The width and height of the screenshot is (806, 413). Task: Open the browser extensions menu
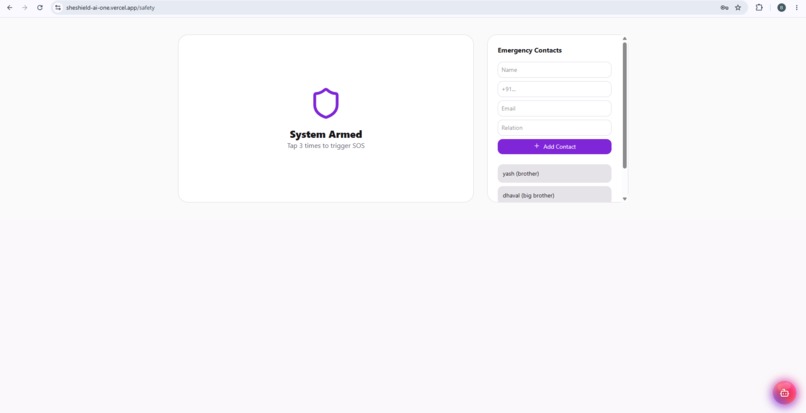759,8
